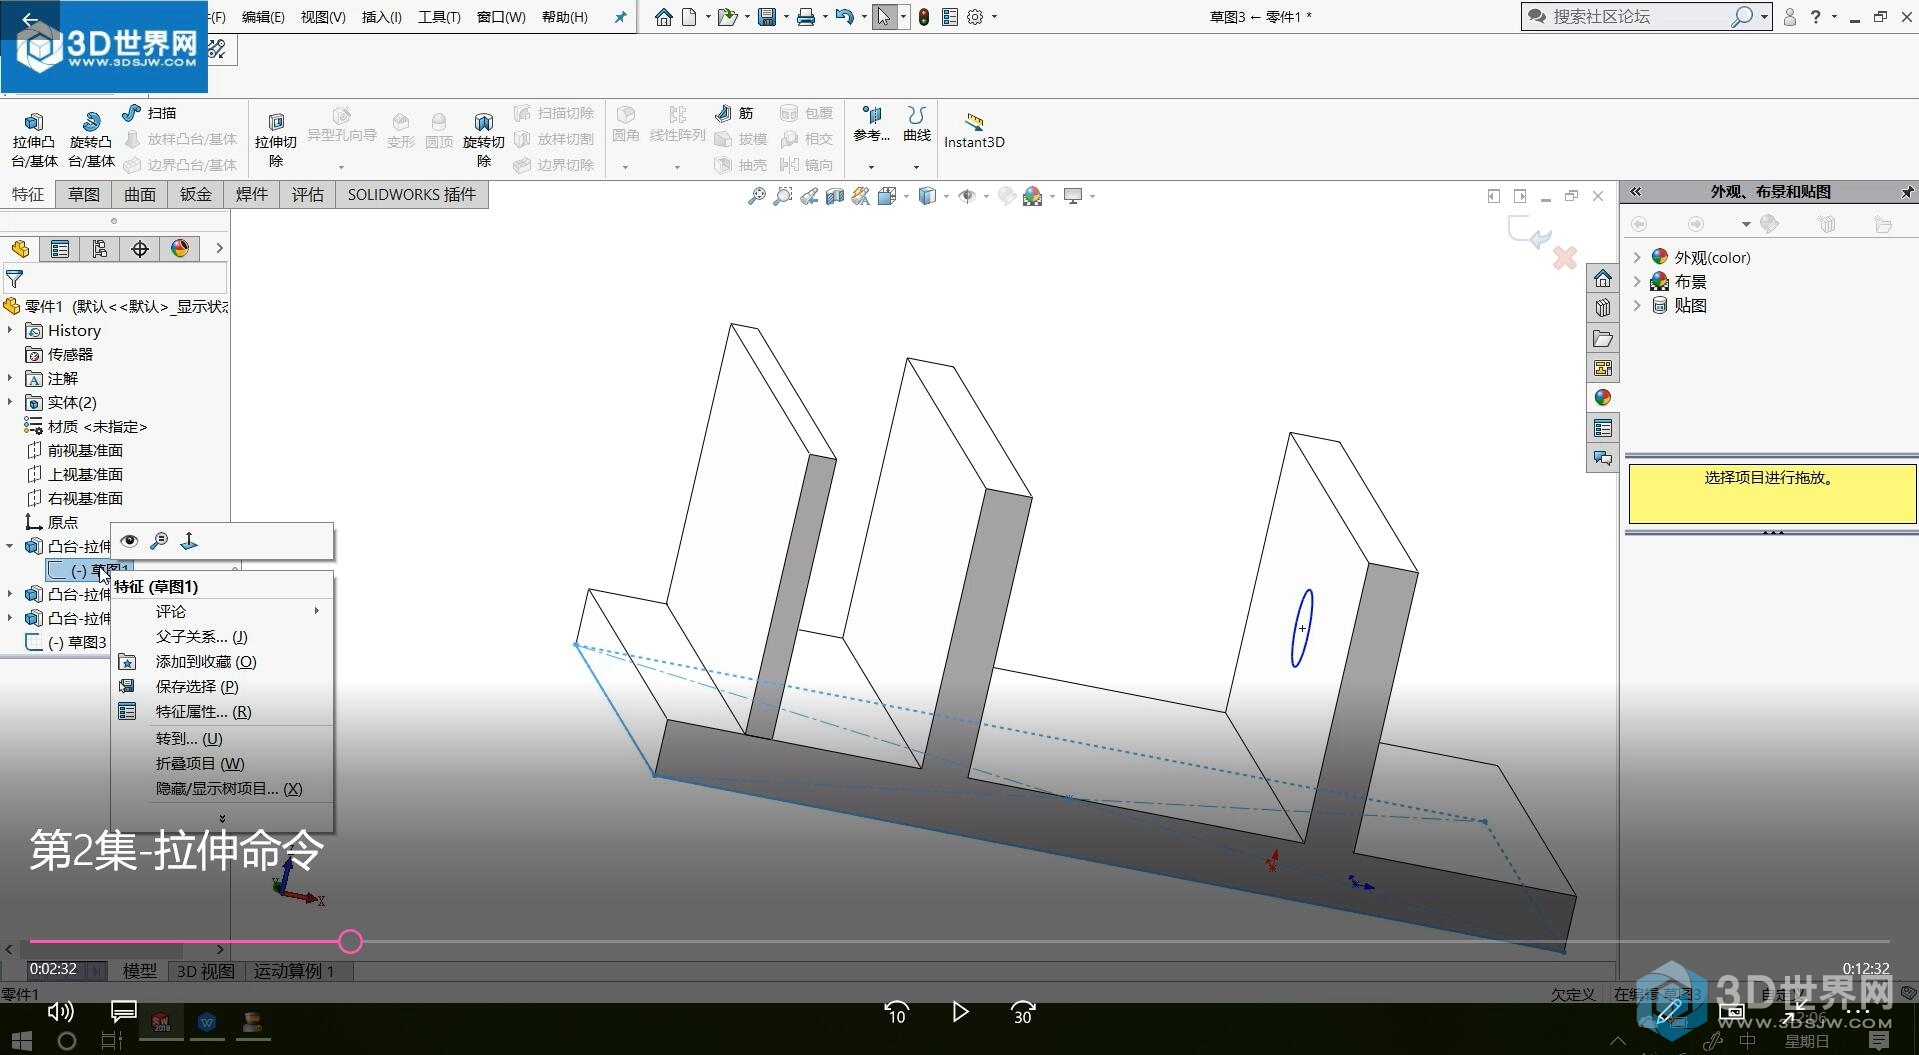Viewport: 1919px width, 1055px height.
Task: Rewind video 10 seconds
Action: [x=897, y=1013]
